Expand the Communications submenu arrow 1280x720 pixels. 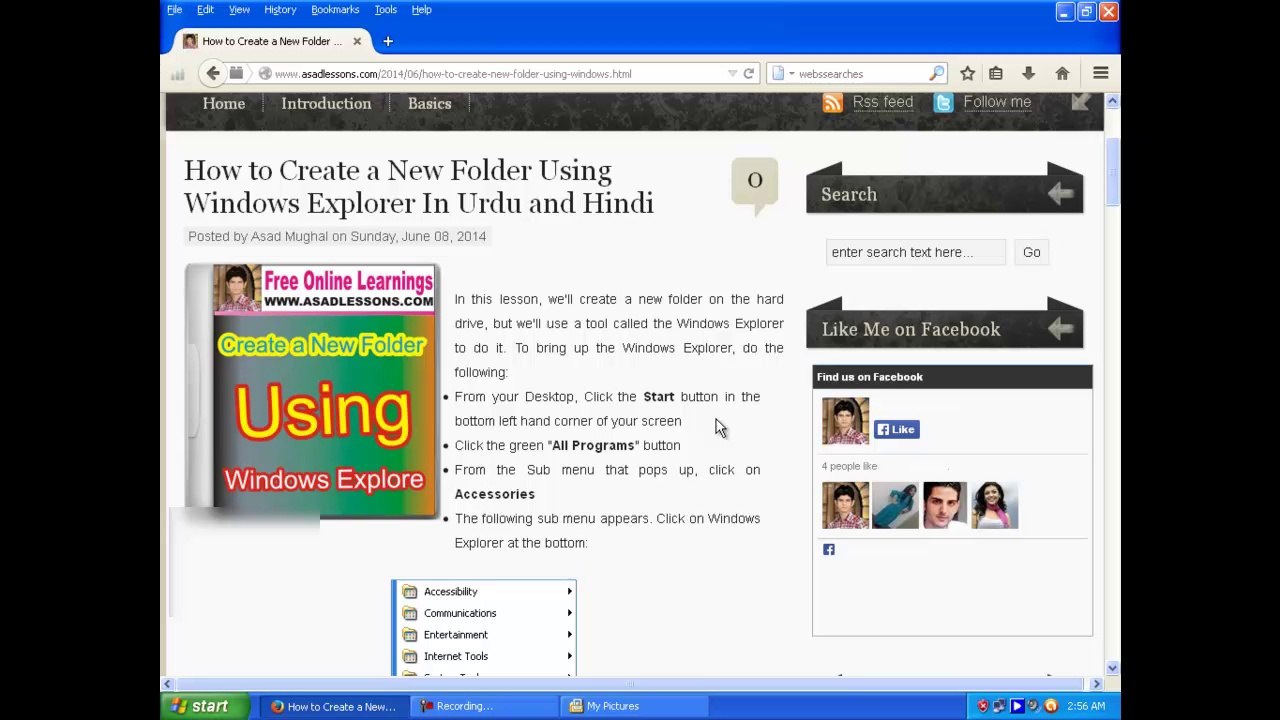[569, 613]
